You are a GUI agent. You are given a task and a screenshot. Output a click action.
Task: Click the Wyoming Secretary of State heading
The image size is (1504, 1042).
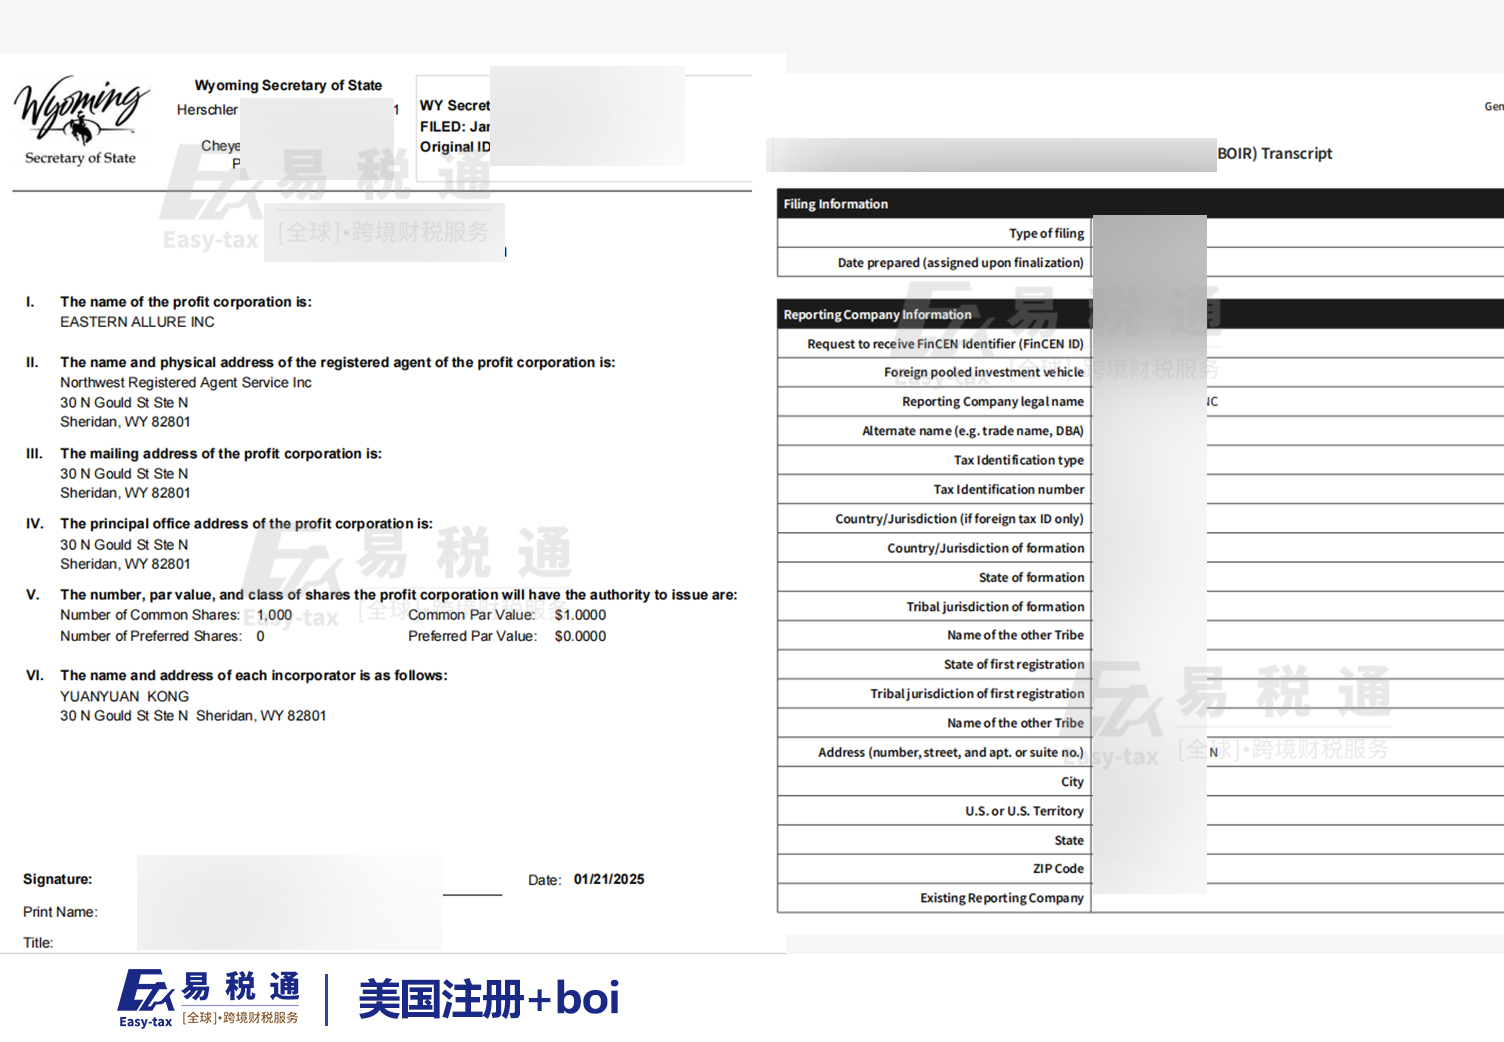(x=288, y=85)
